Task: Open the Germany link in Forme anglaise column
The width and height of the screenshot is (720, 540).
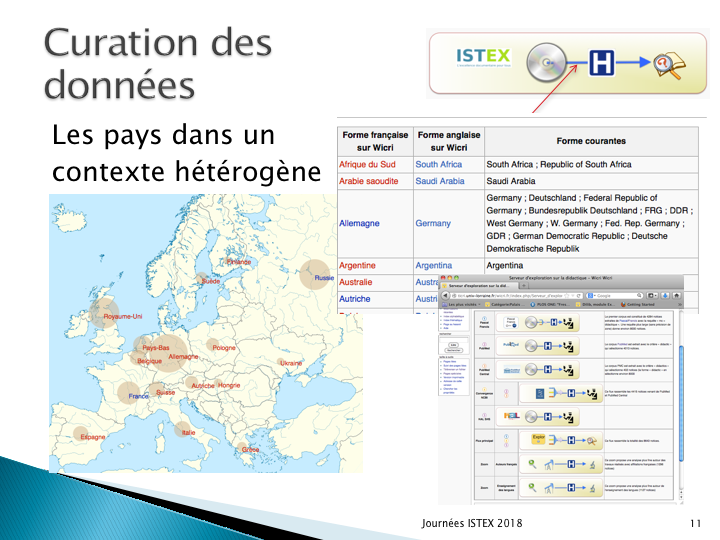Action: tap(433, 223)
